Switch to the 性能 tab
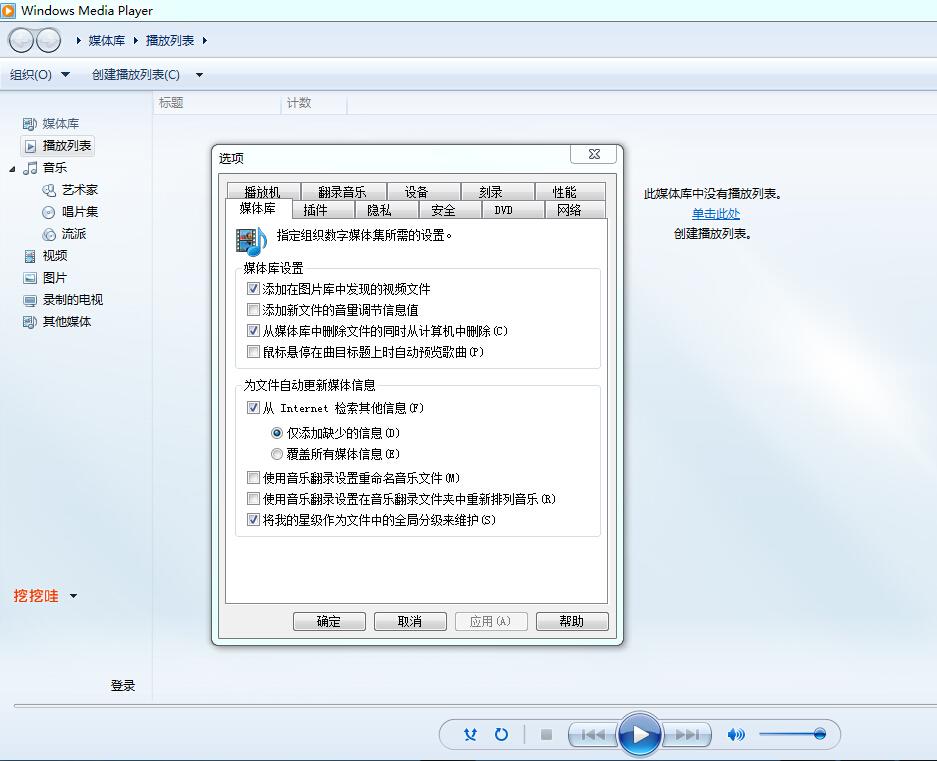The height and width of the screenshot is (761, 937). coord(570,191)
